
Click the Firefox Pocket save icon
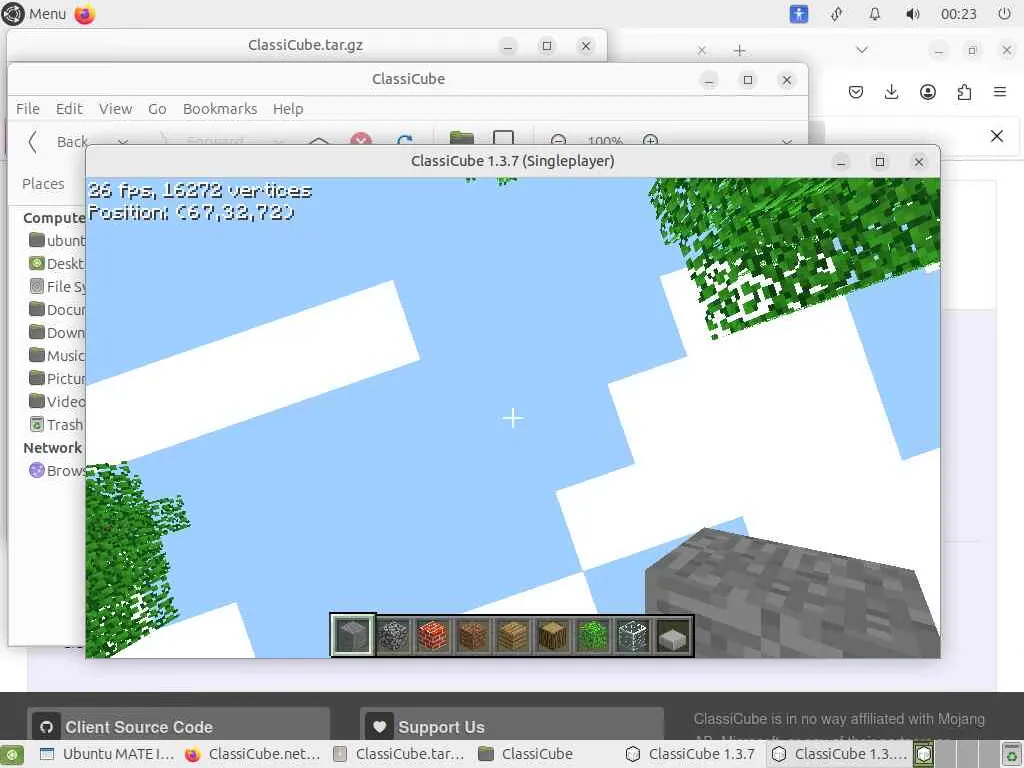click(x=856, y=92)
